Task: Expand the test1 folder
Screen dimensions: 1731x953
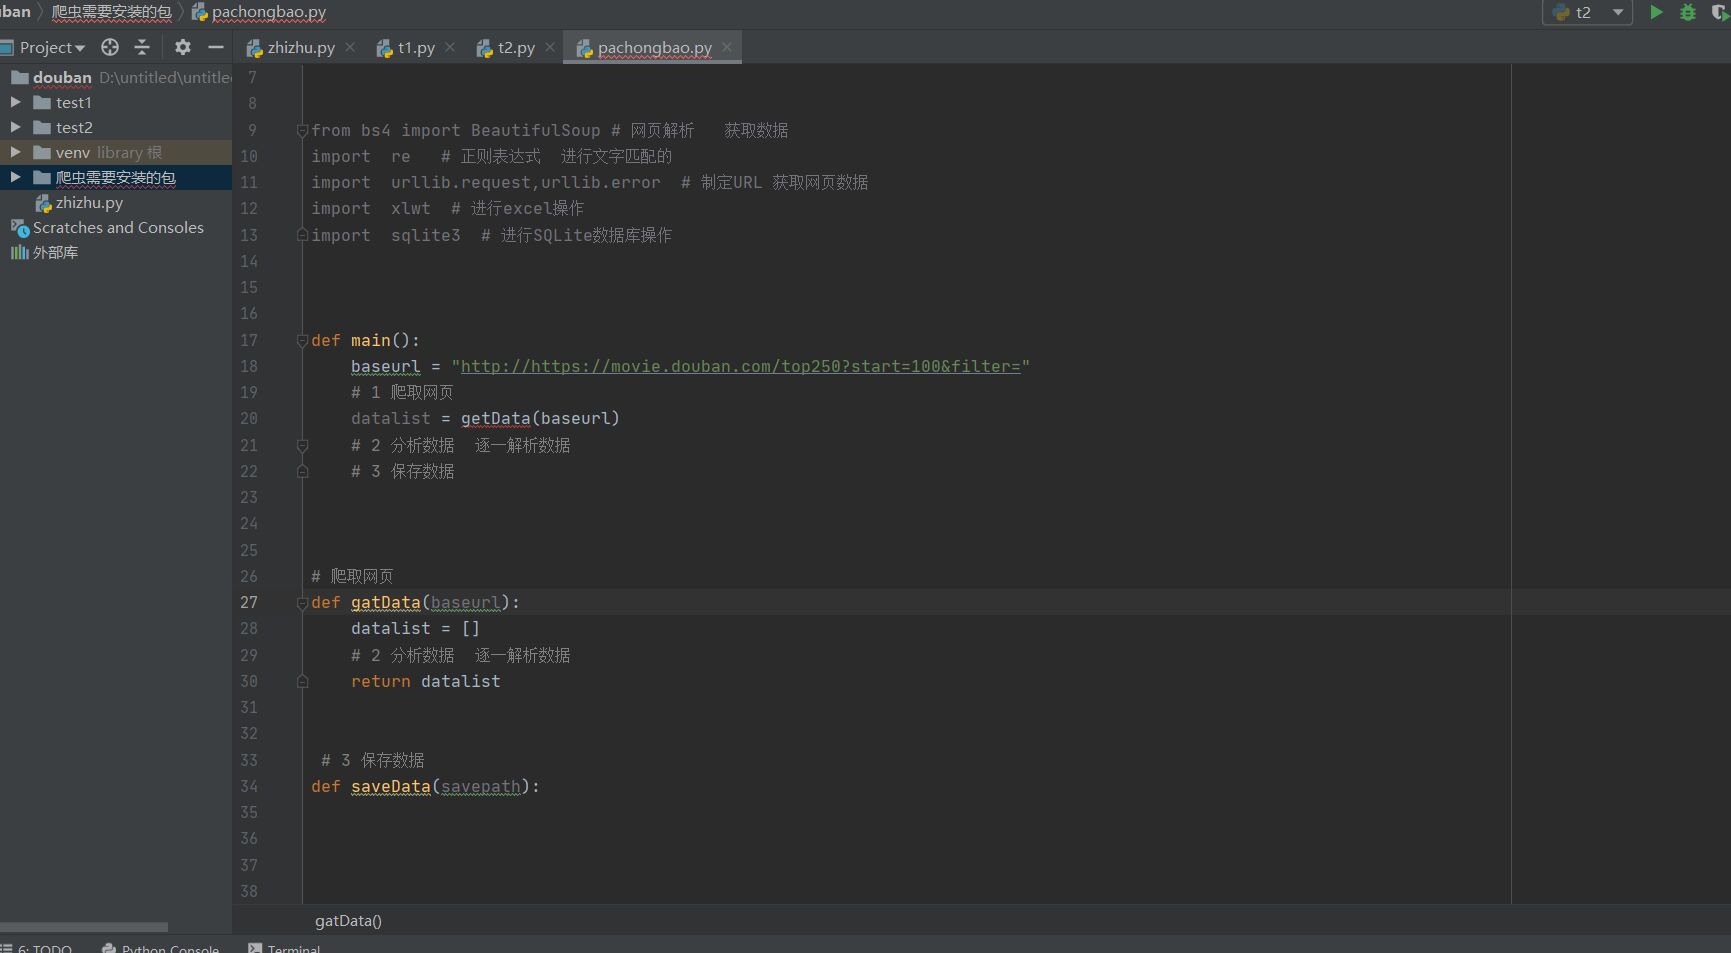Action: pos(15,102)
